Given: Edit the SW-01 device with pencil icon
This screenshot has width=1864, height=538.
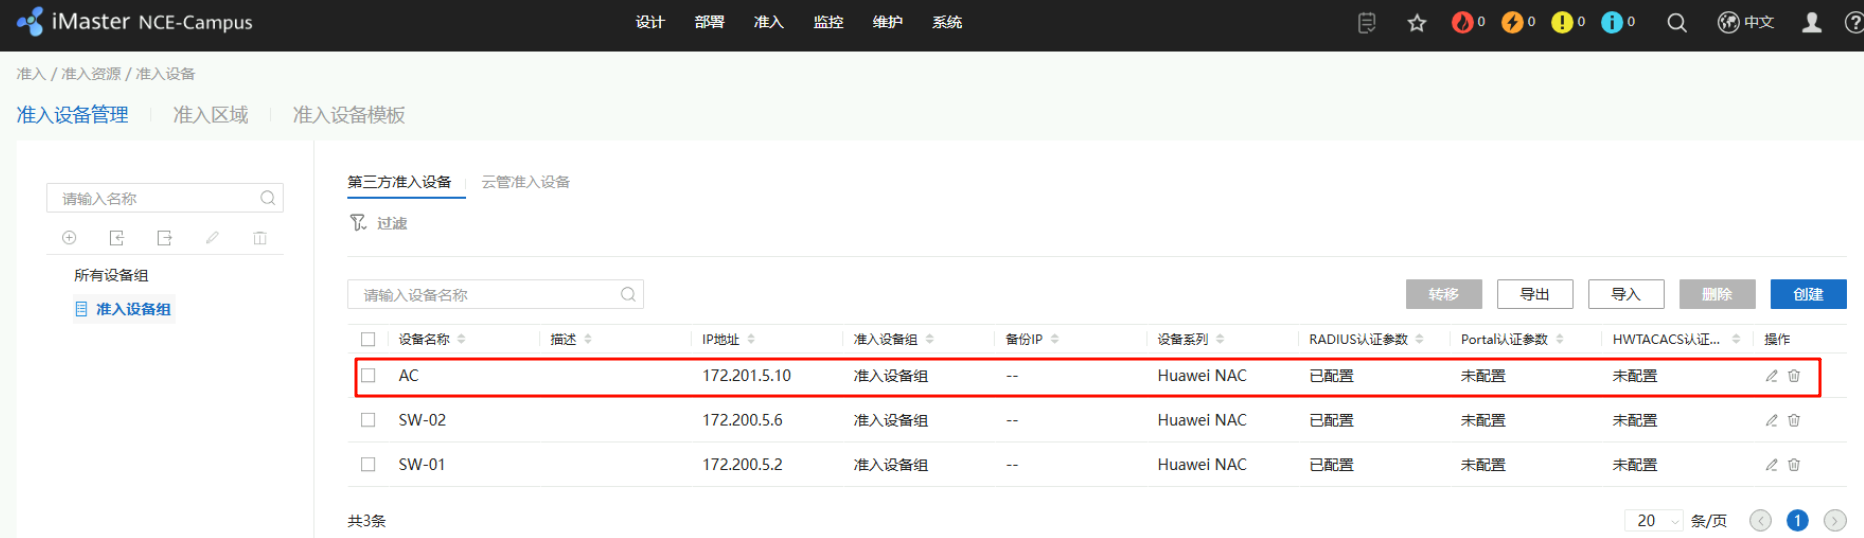Looking at the screenshot, I should [1771, 465].
